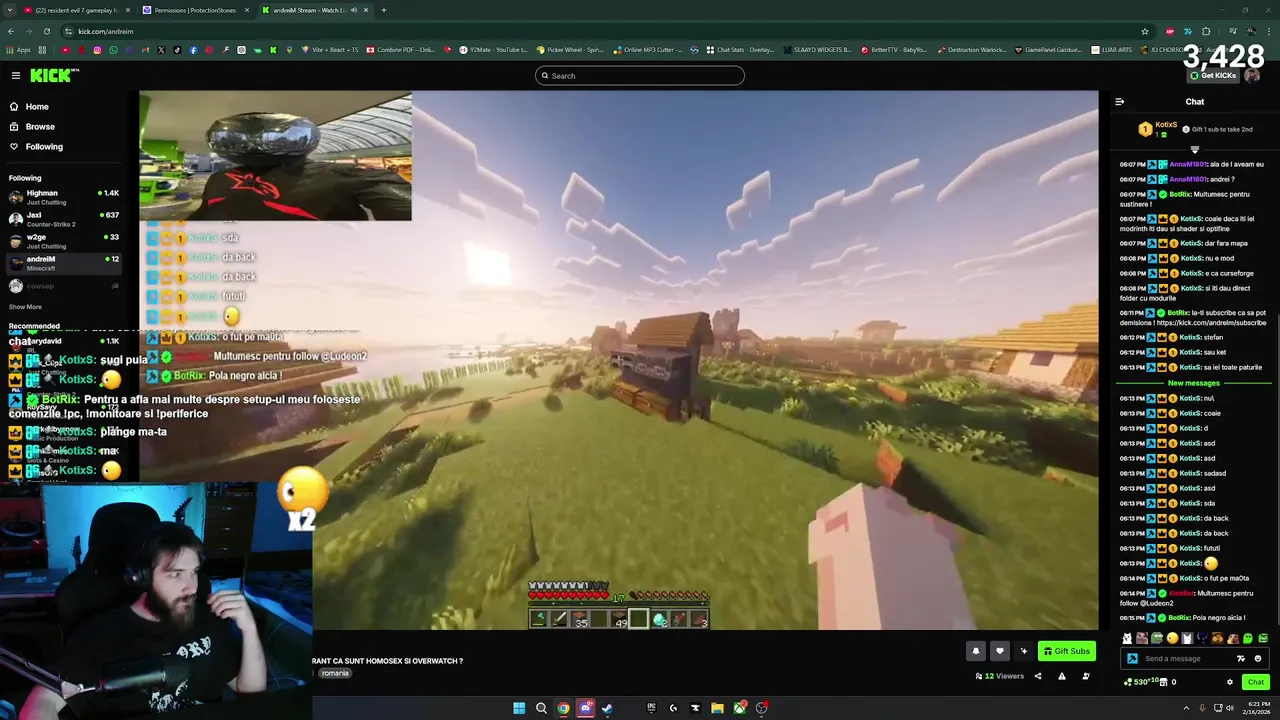Select andreiM channel in Following list
Image resolution: width=1280 pixels, height=720 pixels.
coord(64,263)
